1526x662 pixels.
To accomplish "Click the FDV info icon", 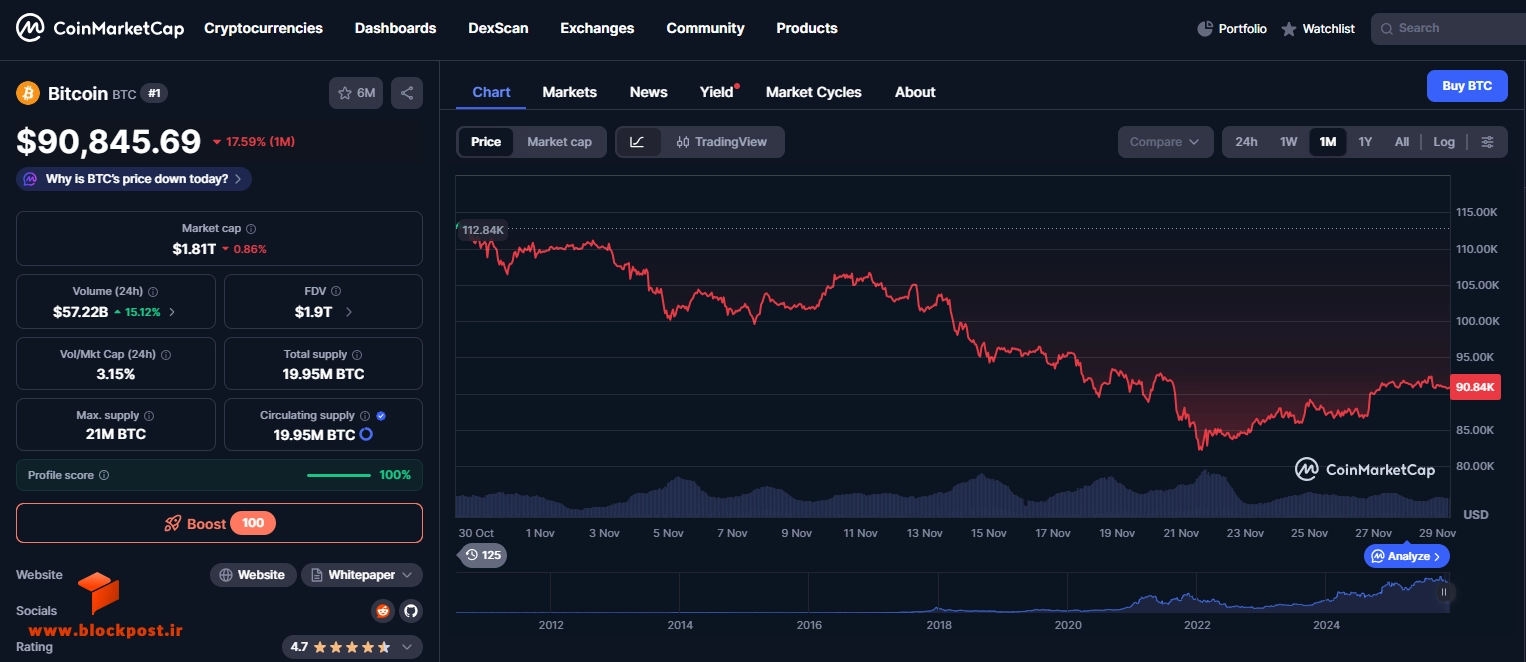I will 336,292.
